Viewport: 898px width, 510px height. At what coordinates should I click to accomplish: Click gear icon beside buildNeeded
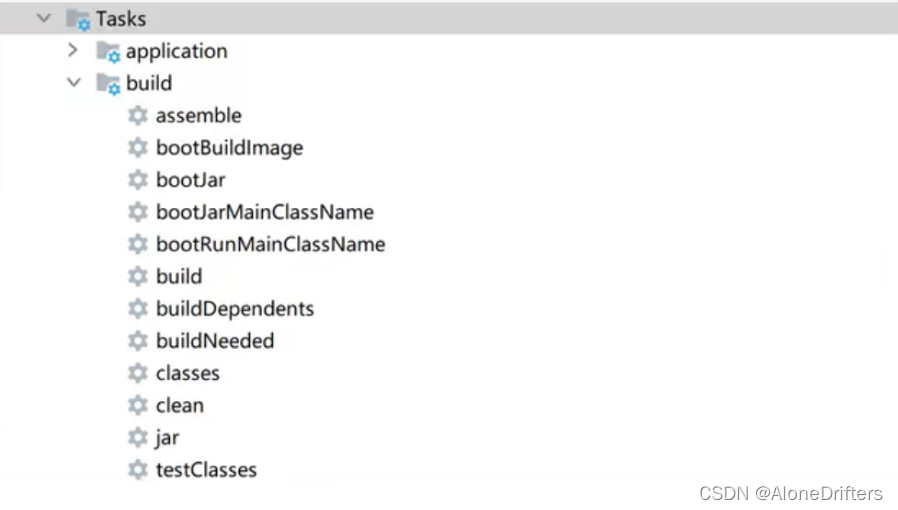137,341
